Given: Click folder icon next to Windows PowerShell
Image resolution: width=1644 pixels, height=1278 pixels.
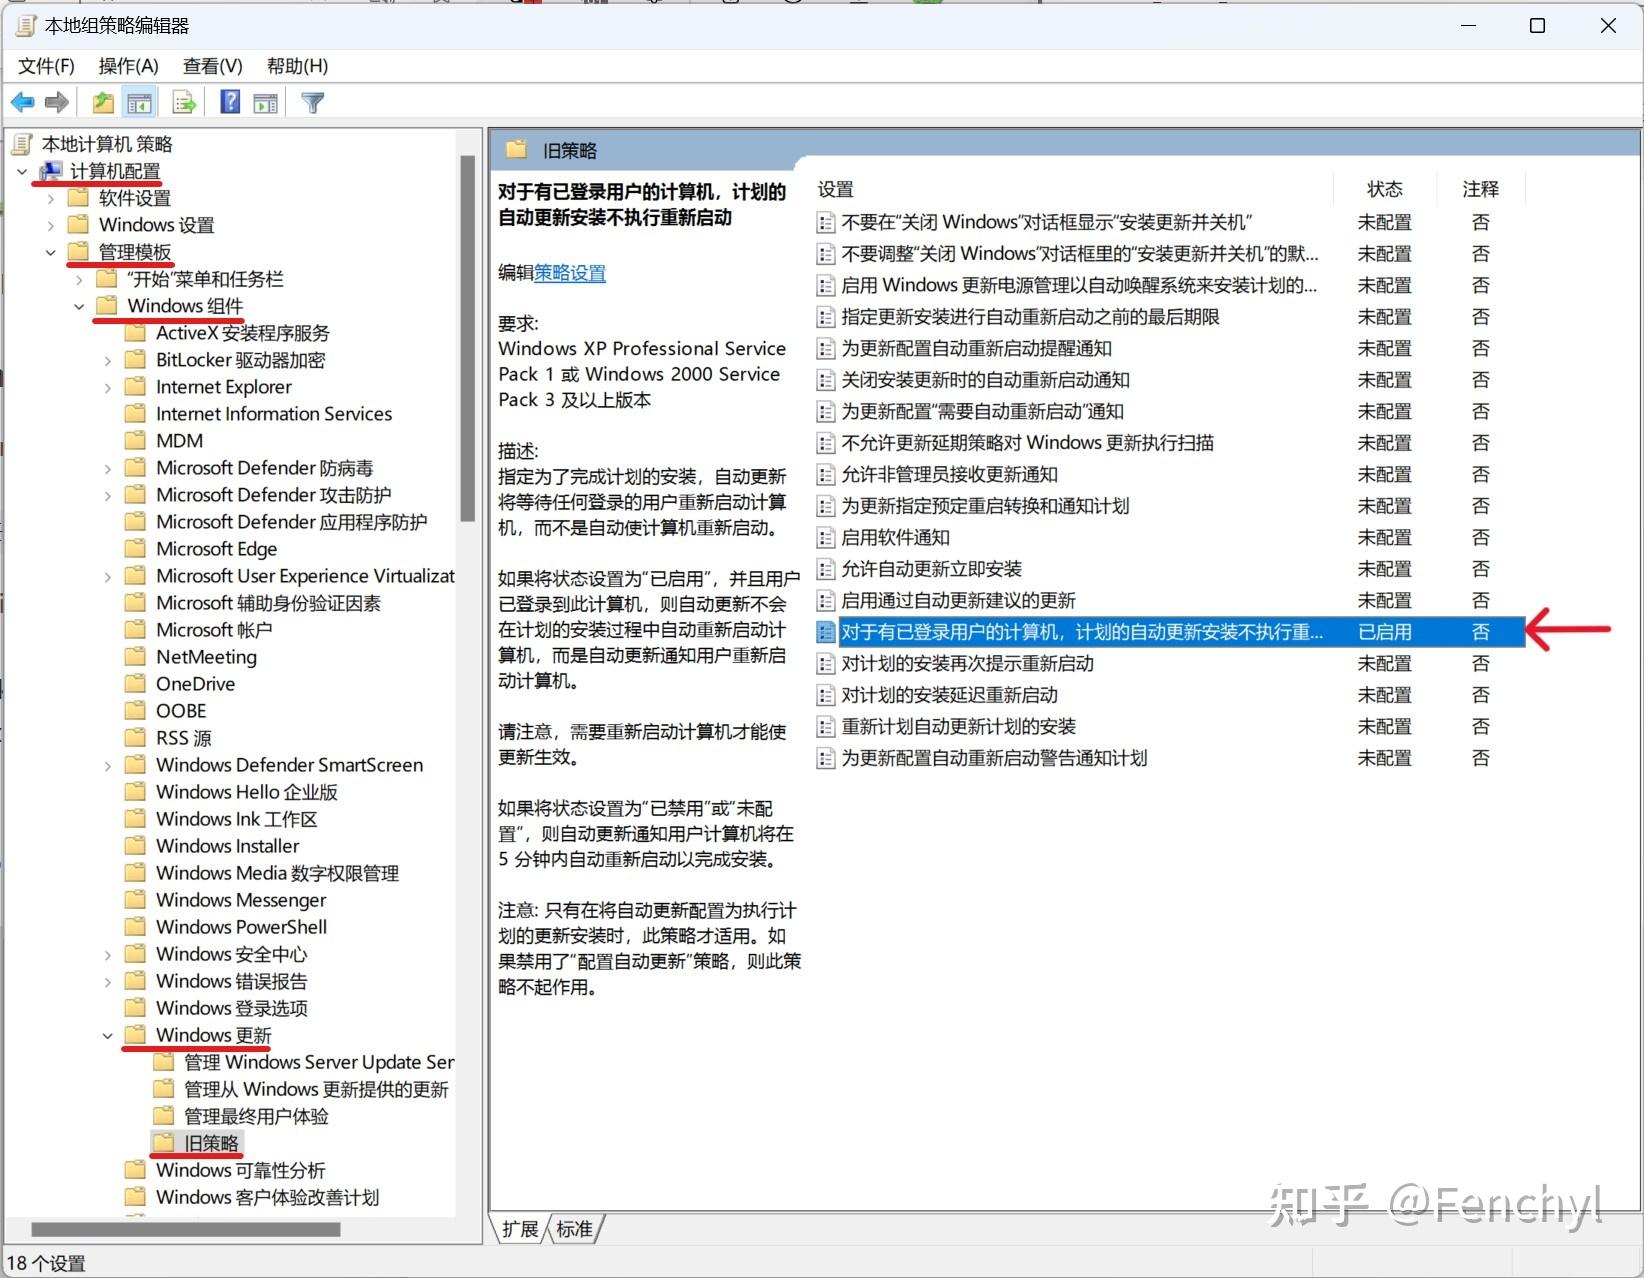Looking at the screenshot, I should [135, 926].
